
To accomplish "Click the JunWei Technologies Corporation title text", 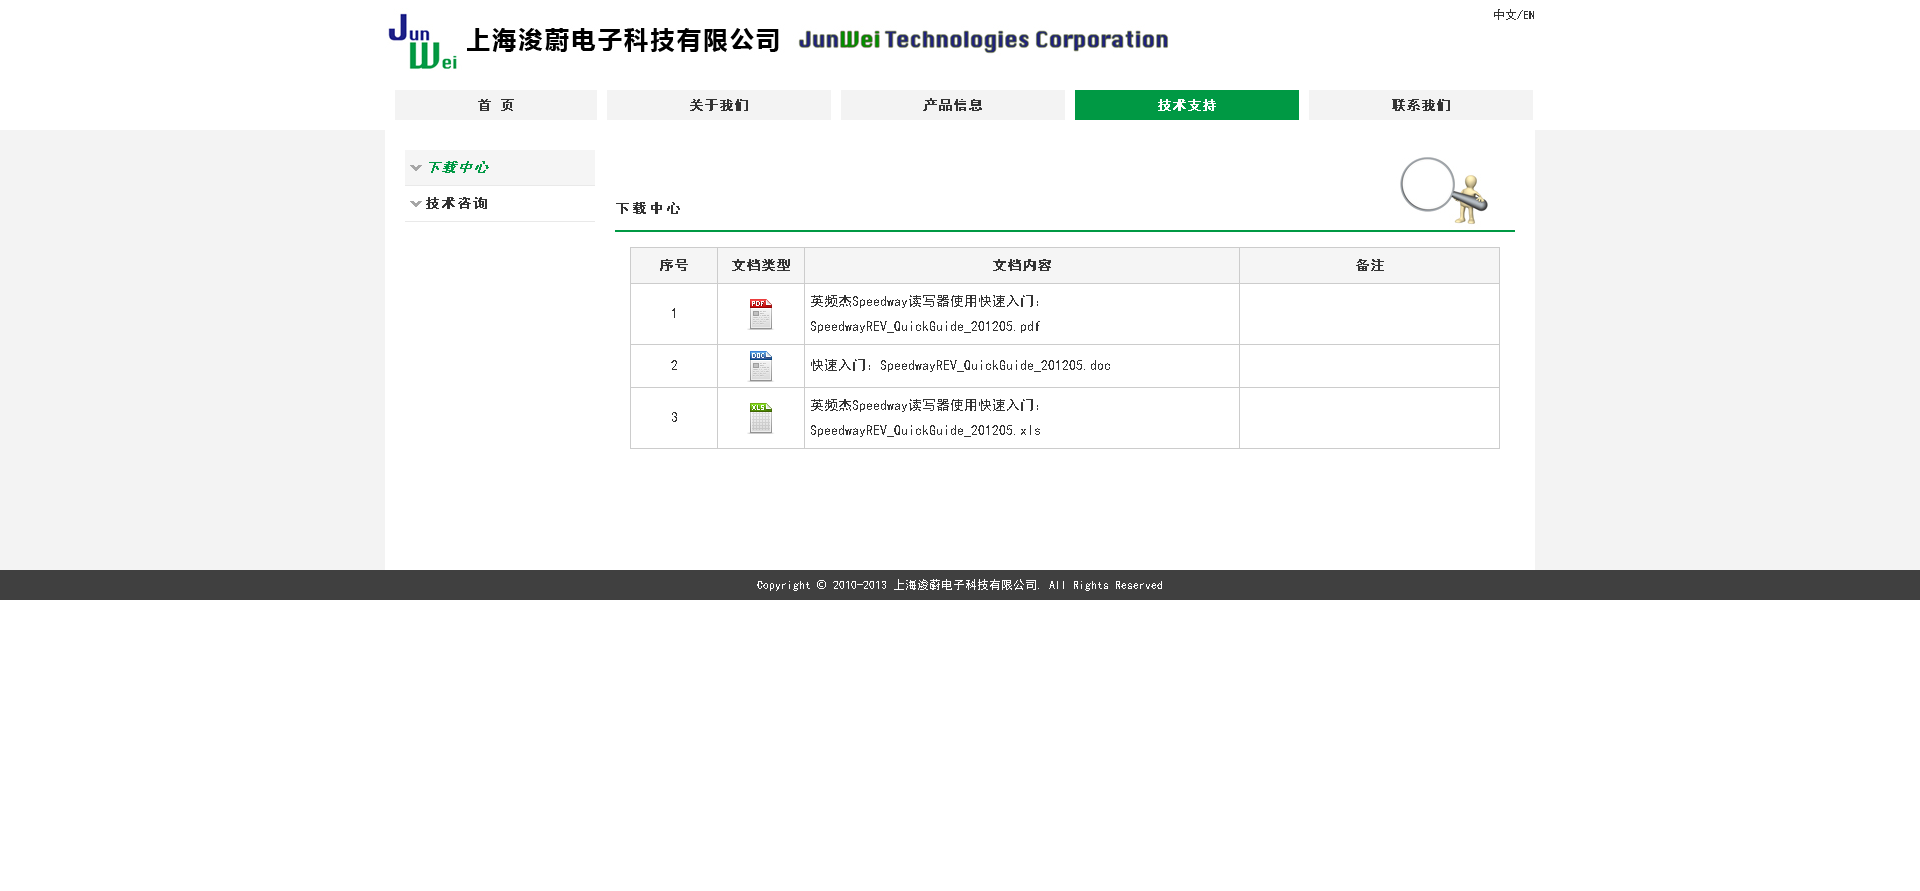I will click(x=983, y=40).
